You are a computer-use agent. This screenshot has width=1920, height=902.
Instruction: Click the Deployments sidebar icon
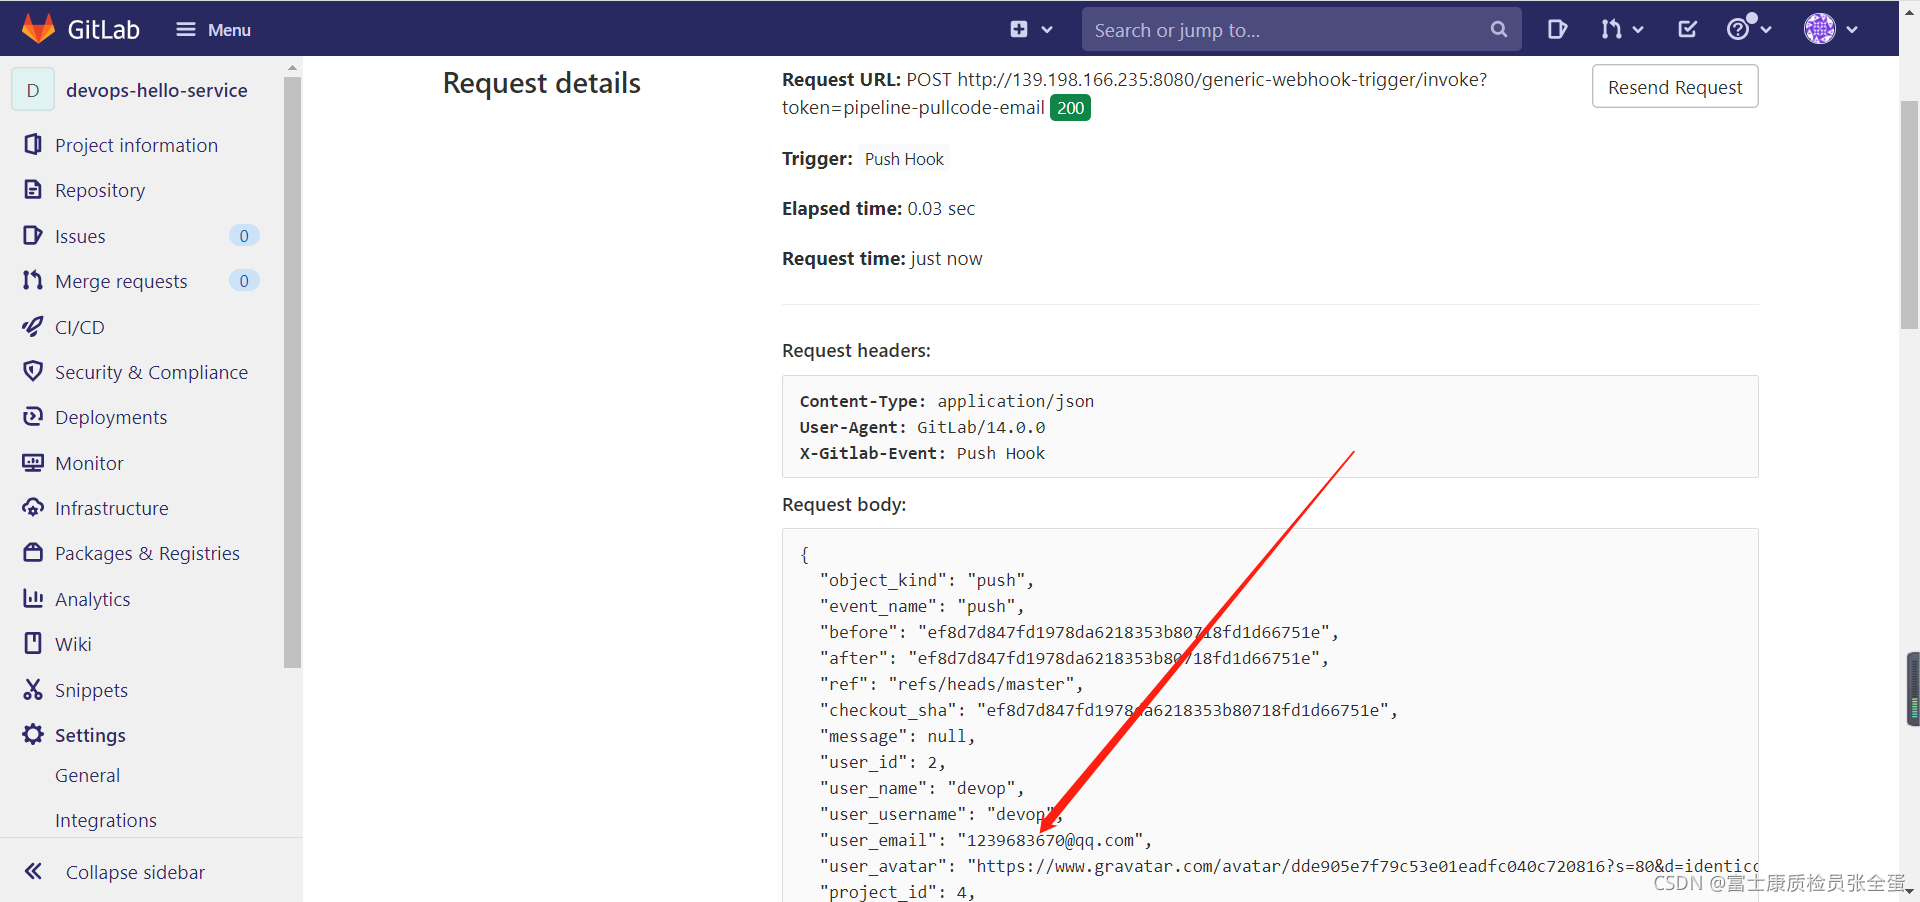point(33,417)
